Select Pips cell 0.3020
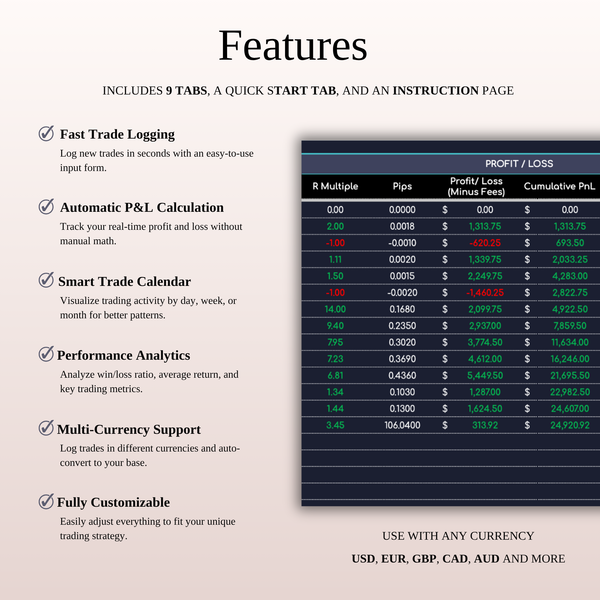600x600 pixels. [402, 342]
